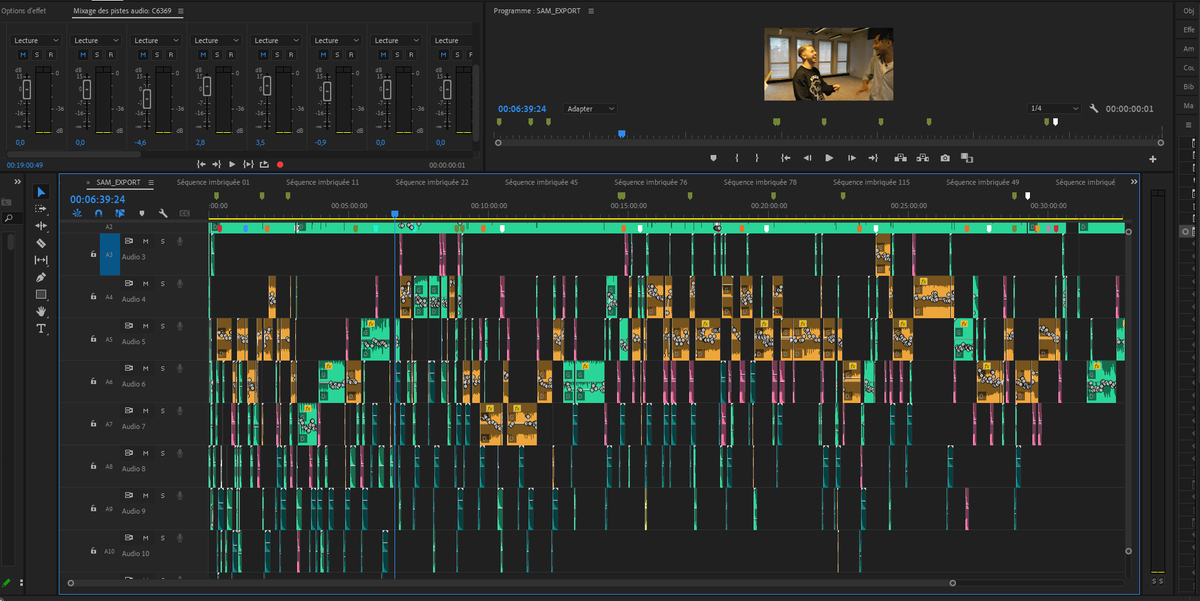Click the Extract button in Program monitor
Image resolution: width=1200 pixels, height=601 pixels.
(x=922, y=158)
